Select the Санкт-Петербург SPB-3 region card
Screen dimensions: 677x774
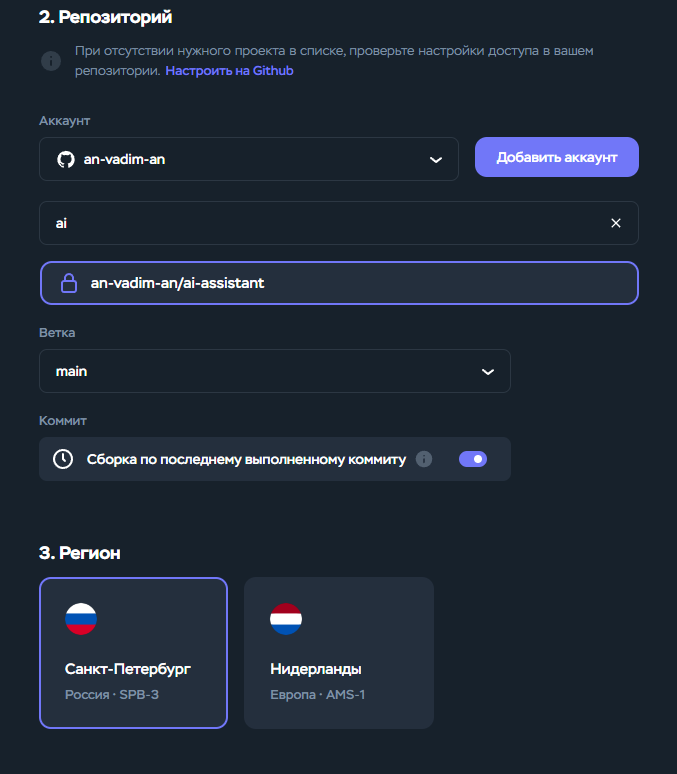(133, 653)
